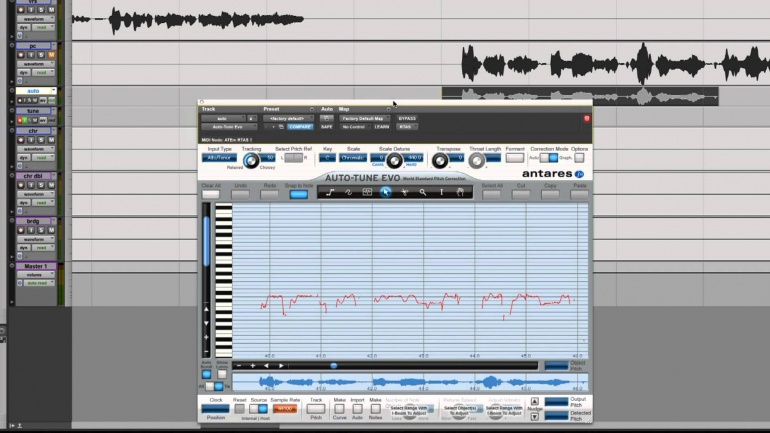This screenshot has height=433, width=770.
Task: Click the Transpose knob
Action: point(440,161)
